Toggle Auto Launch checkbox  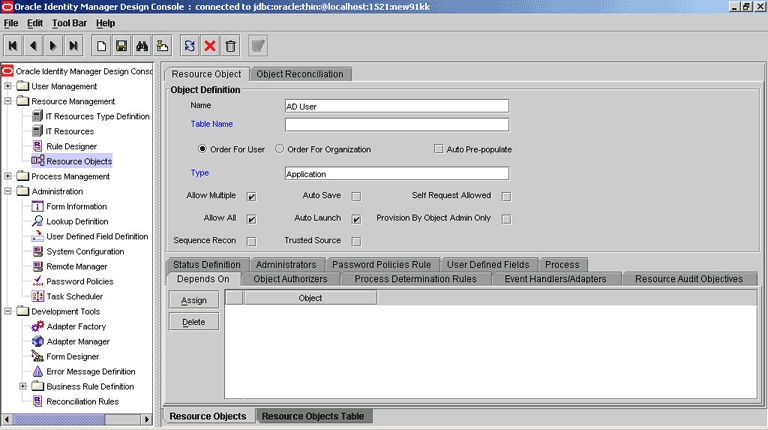point(357,219)
